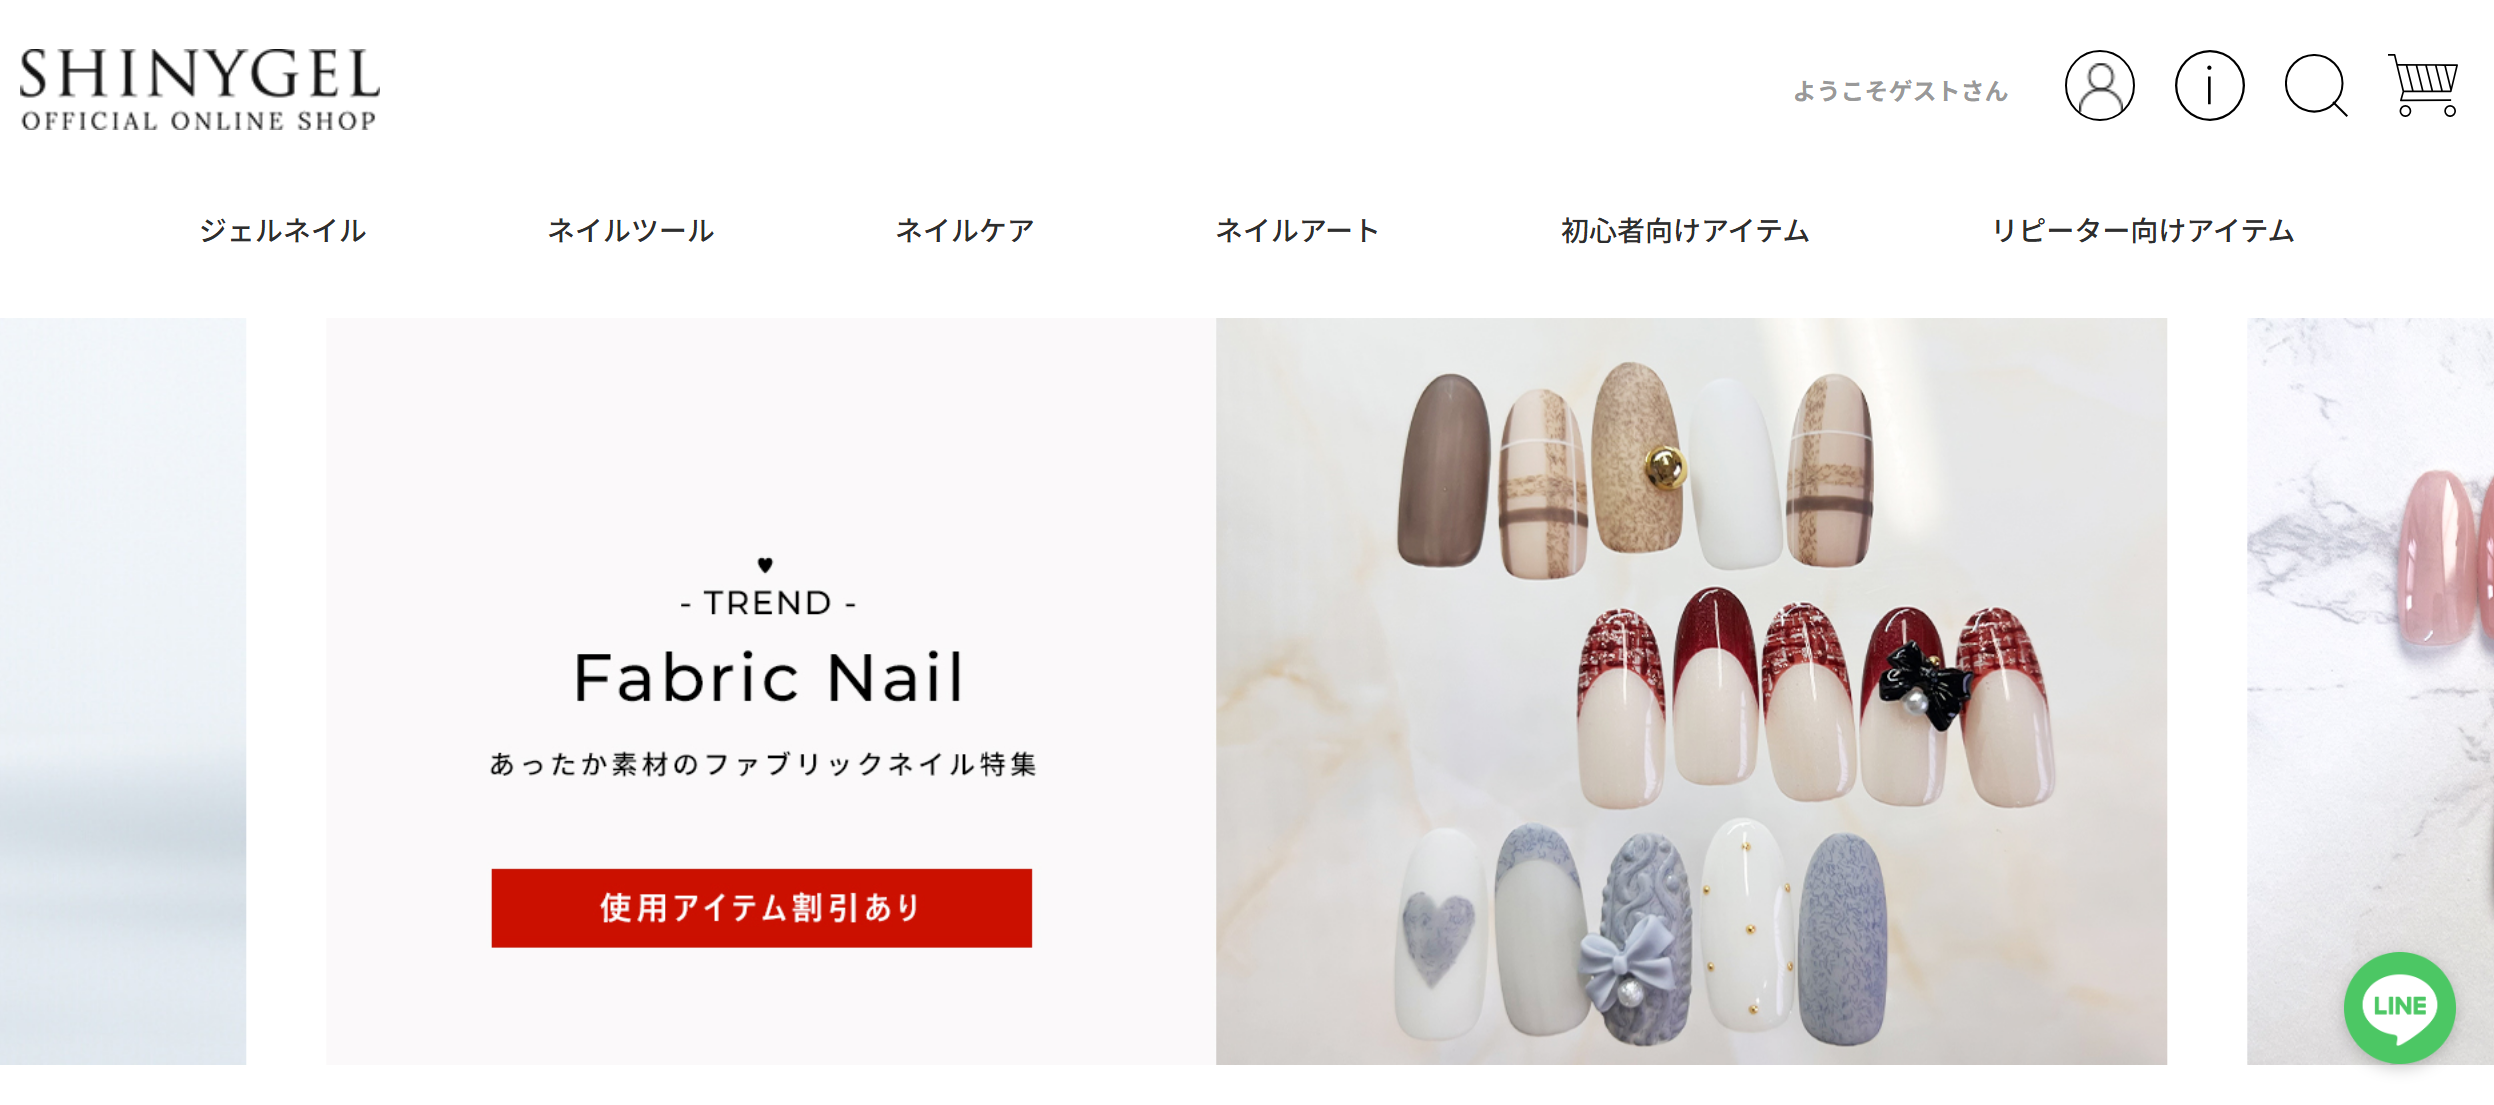Click the TREND label with heart
This screenshot has height=1105, width=2494.
(767, 590)
